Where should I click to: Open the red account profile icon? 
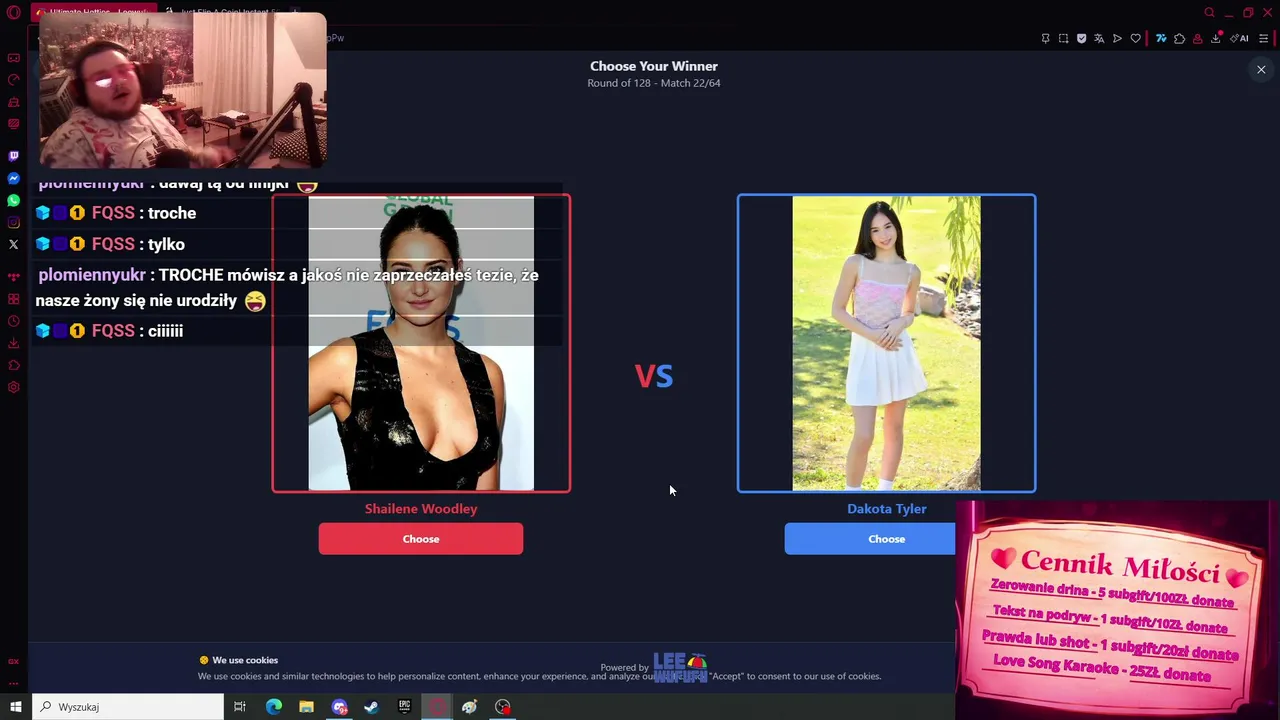point(1197,38)
